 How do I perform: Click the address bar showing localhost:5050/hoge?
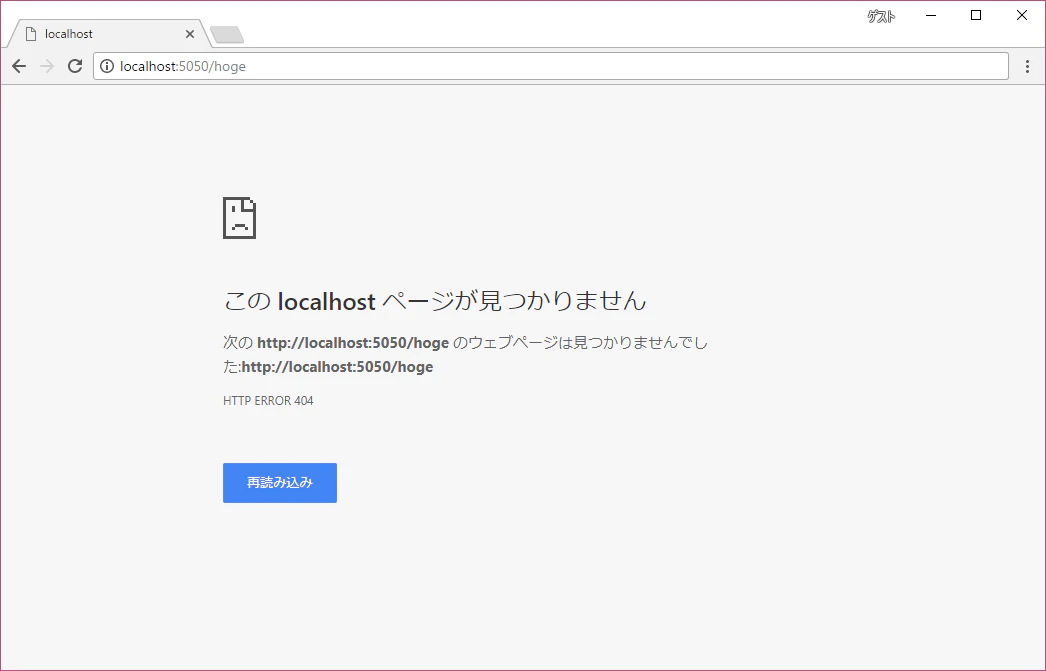550,66
